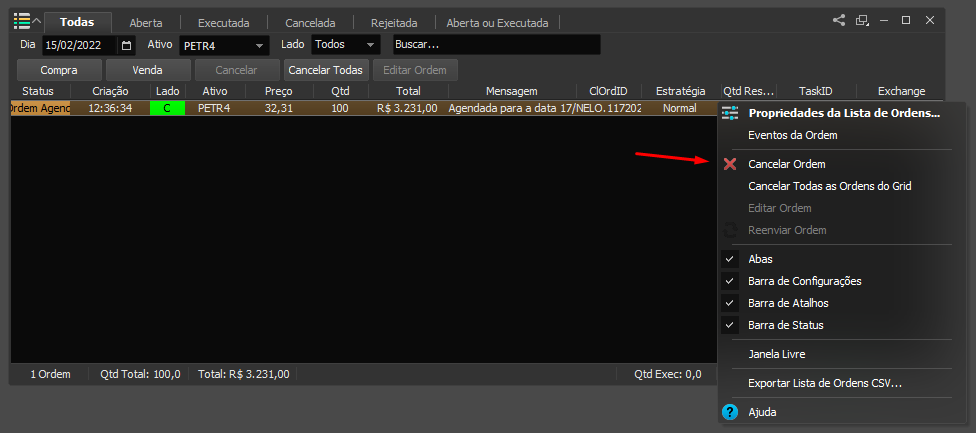
Task: Click the Propriedades settings sliders icon
Action: [730, 113]
